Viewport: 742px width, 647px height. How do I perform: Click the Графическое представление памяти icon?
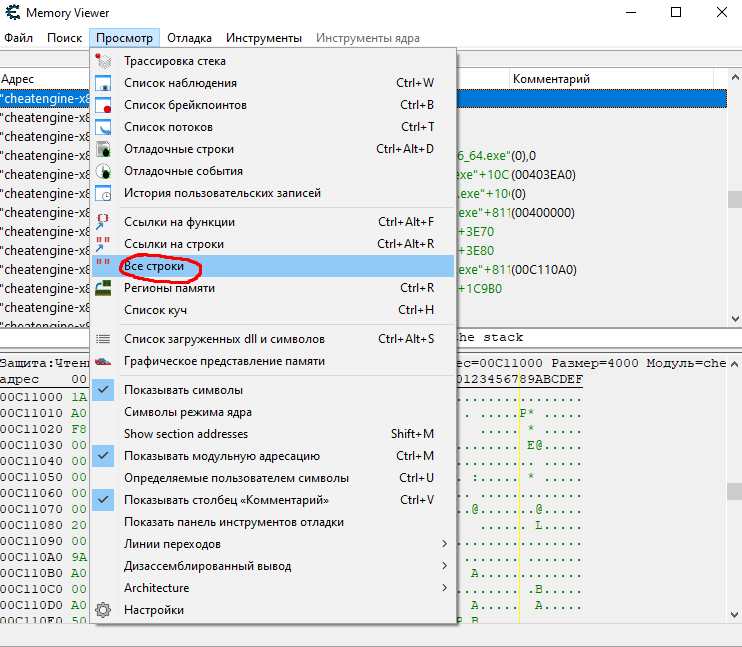[x=103, y=361]
